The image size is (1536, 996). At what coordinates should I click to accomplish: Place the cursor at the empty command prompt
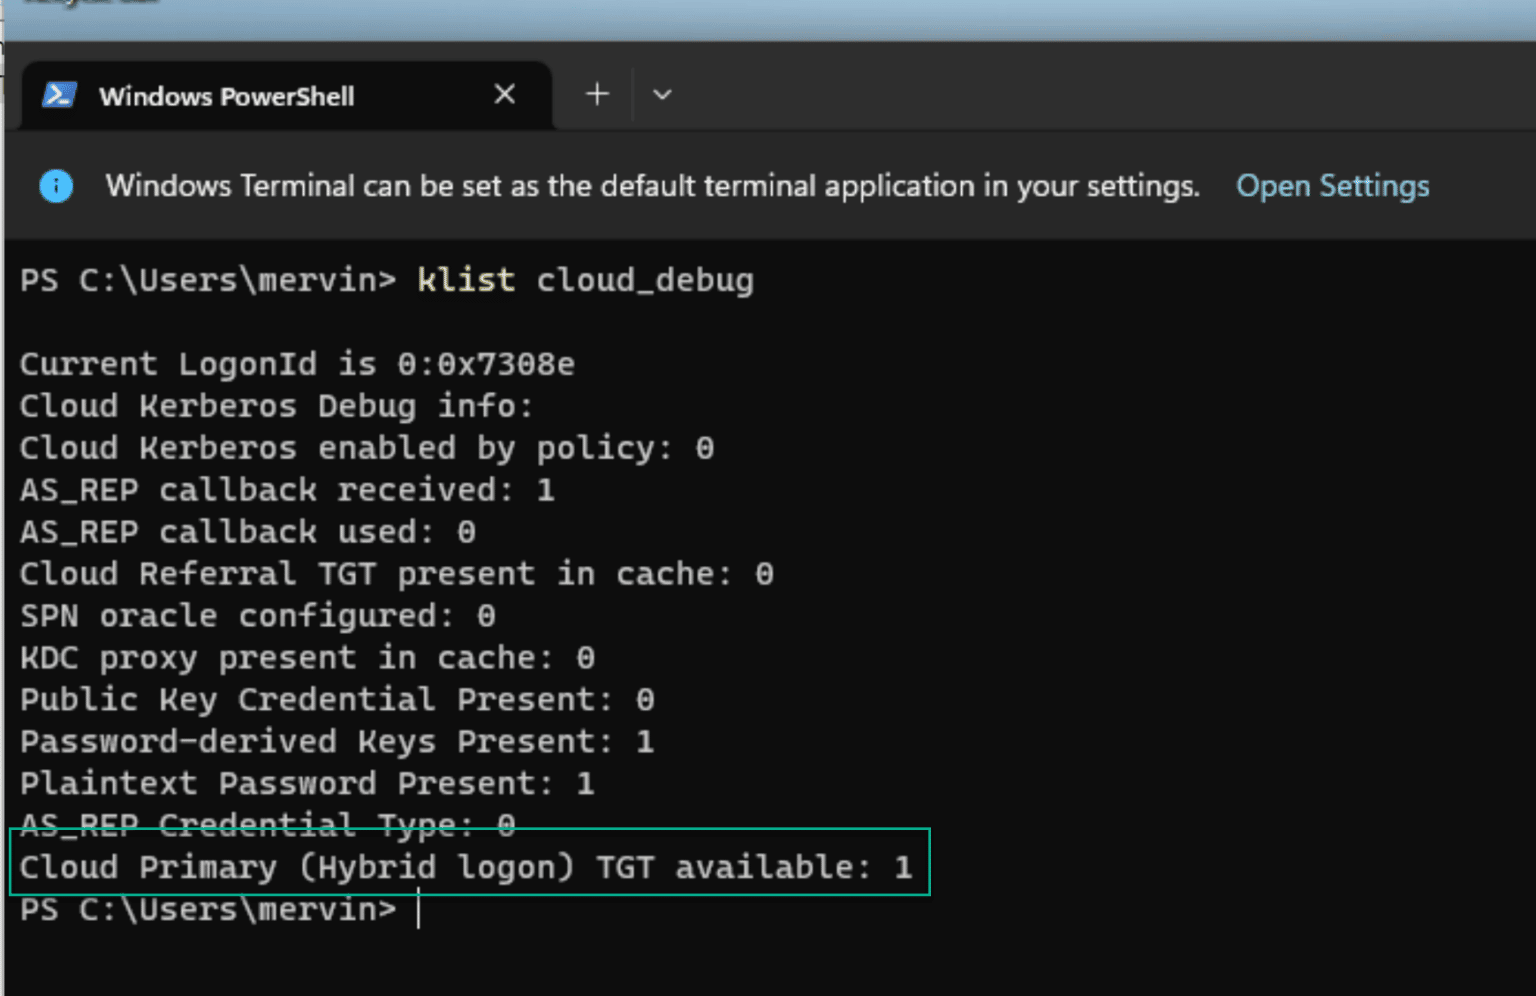click(x=418, y=909)
